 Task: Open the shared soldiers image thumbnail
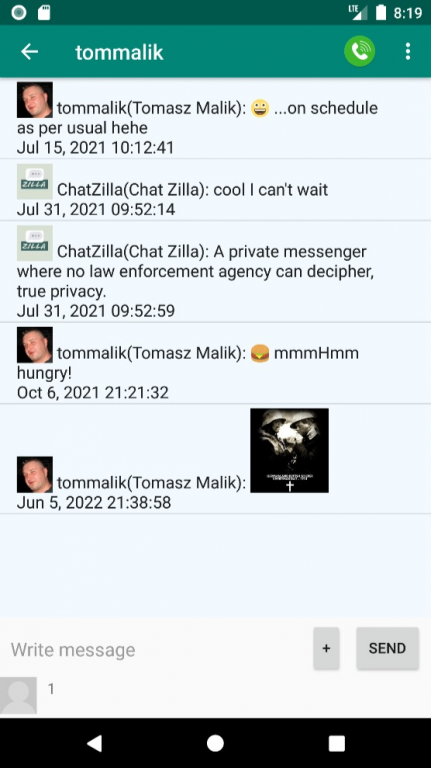(289, 451)
